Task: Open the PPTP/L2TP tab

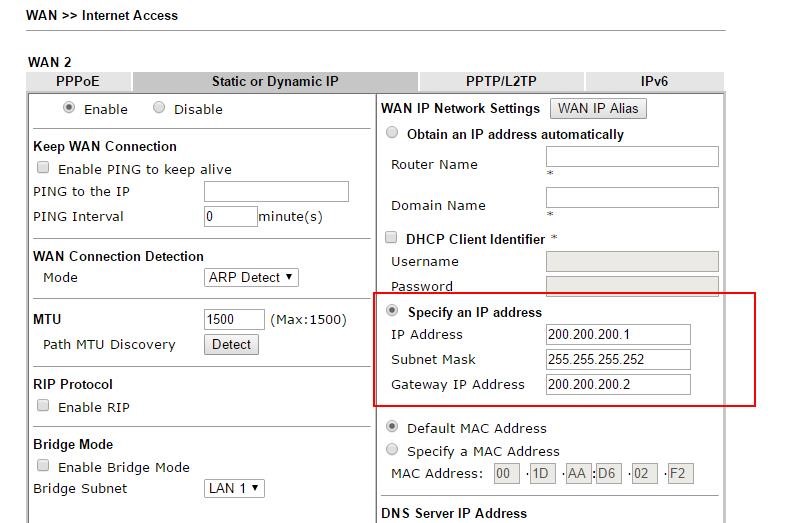Action: (501, 82)
